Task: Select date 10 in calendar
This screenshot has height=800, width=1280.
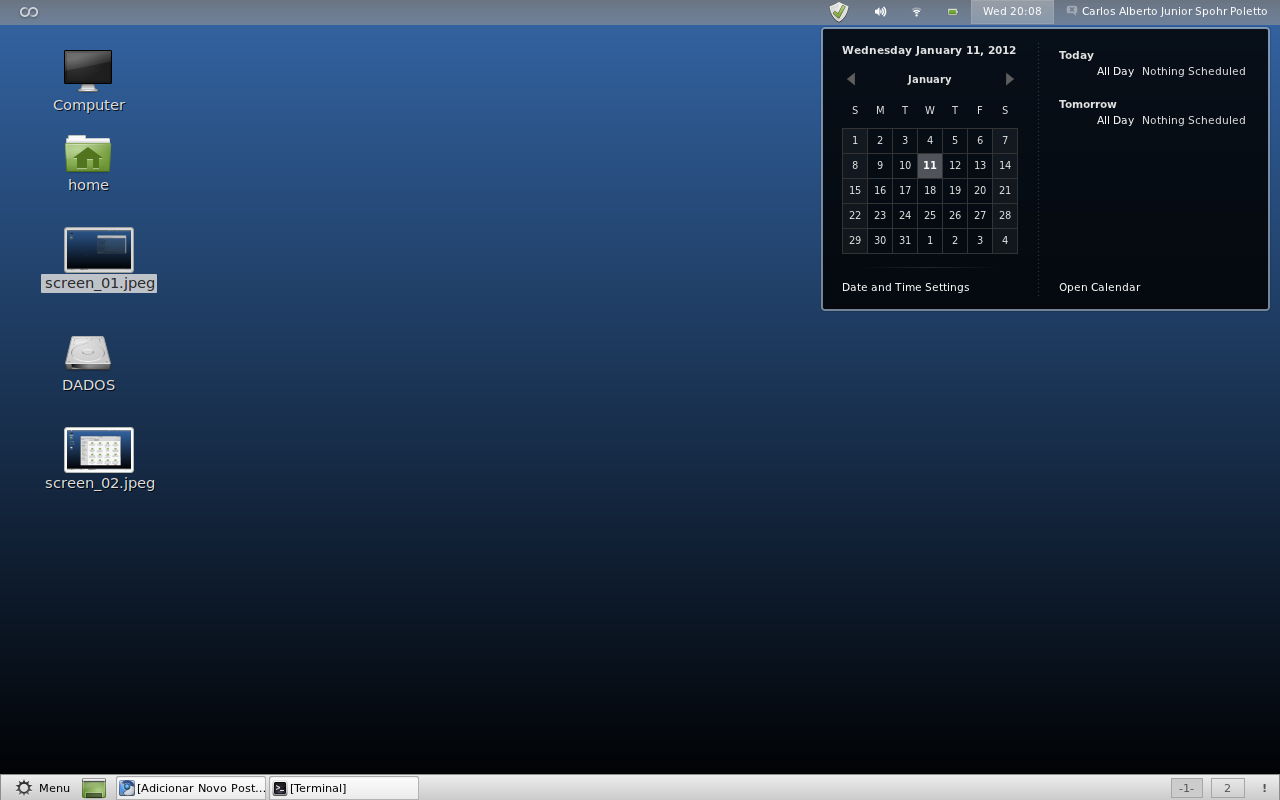Action: (x=905, y=165)
